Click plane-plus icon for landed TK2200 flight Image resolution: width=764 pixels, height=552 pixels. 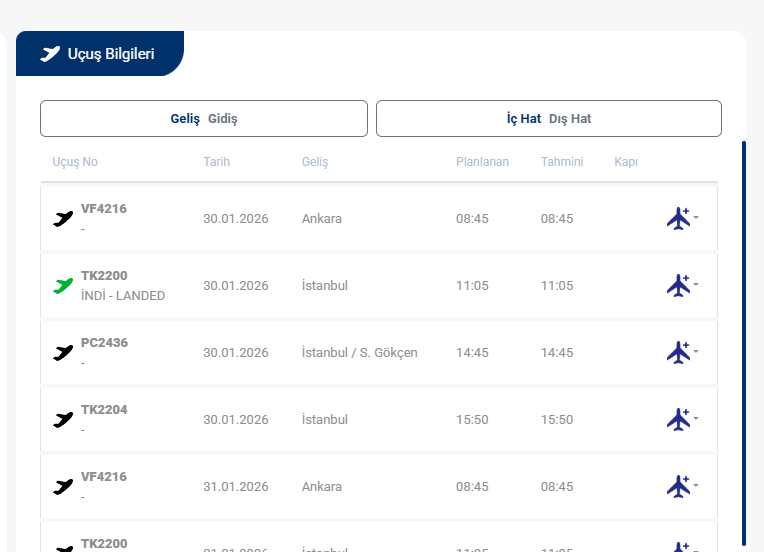point(678,285)
